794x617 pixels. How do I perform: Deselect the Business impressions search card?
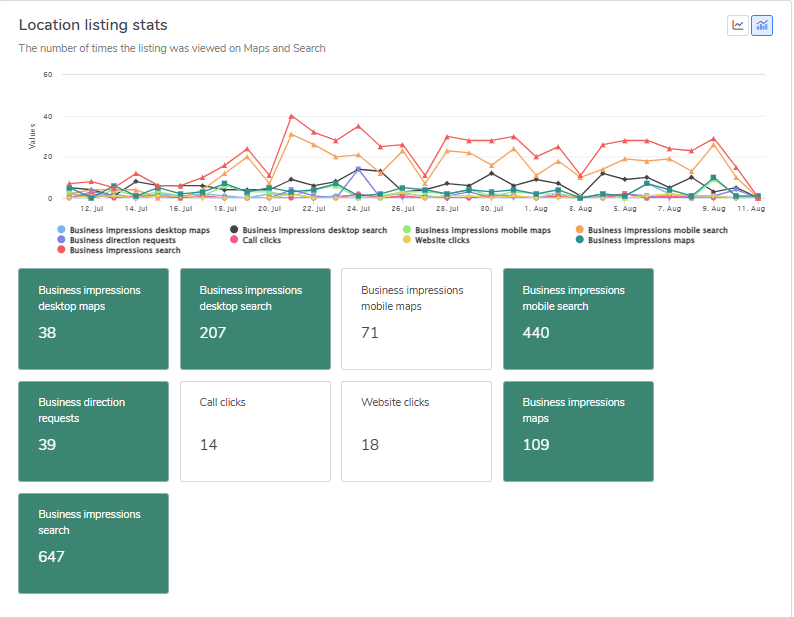[x=93, y=542]
